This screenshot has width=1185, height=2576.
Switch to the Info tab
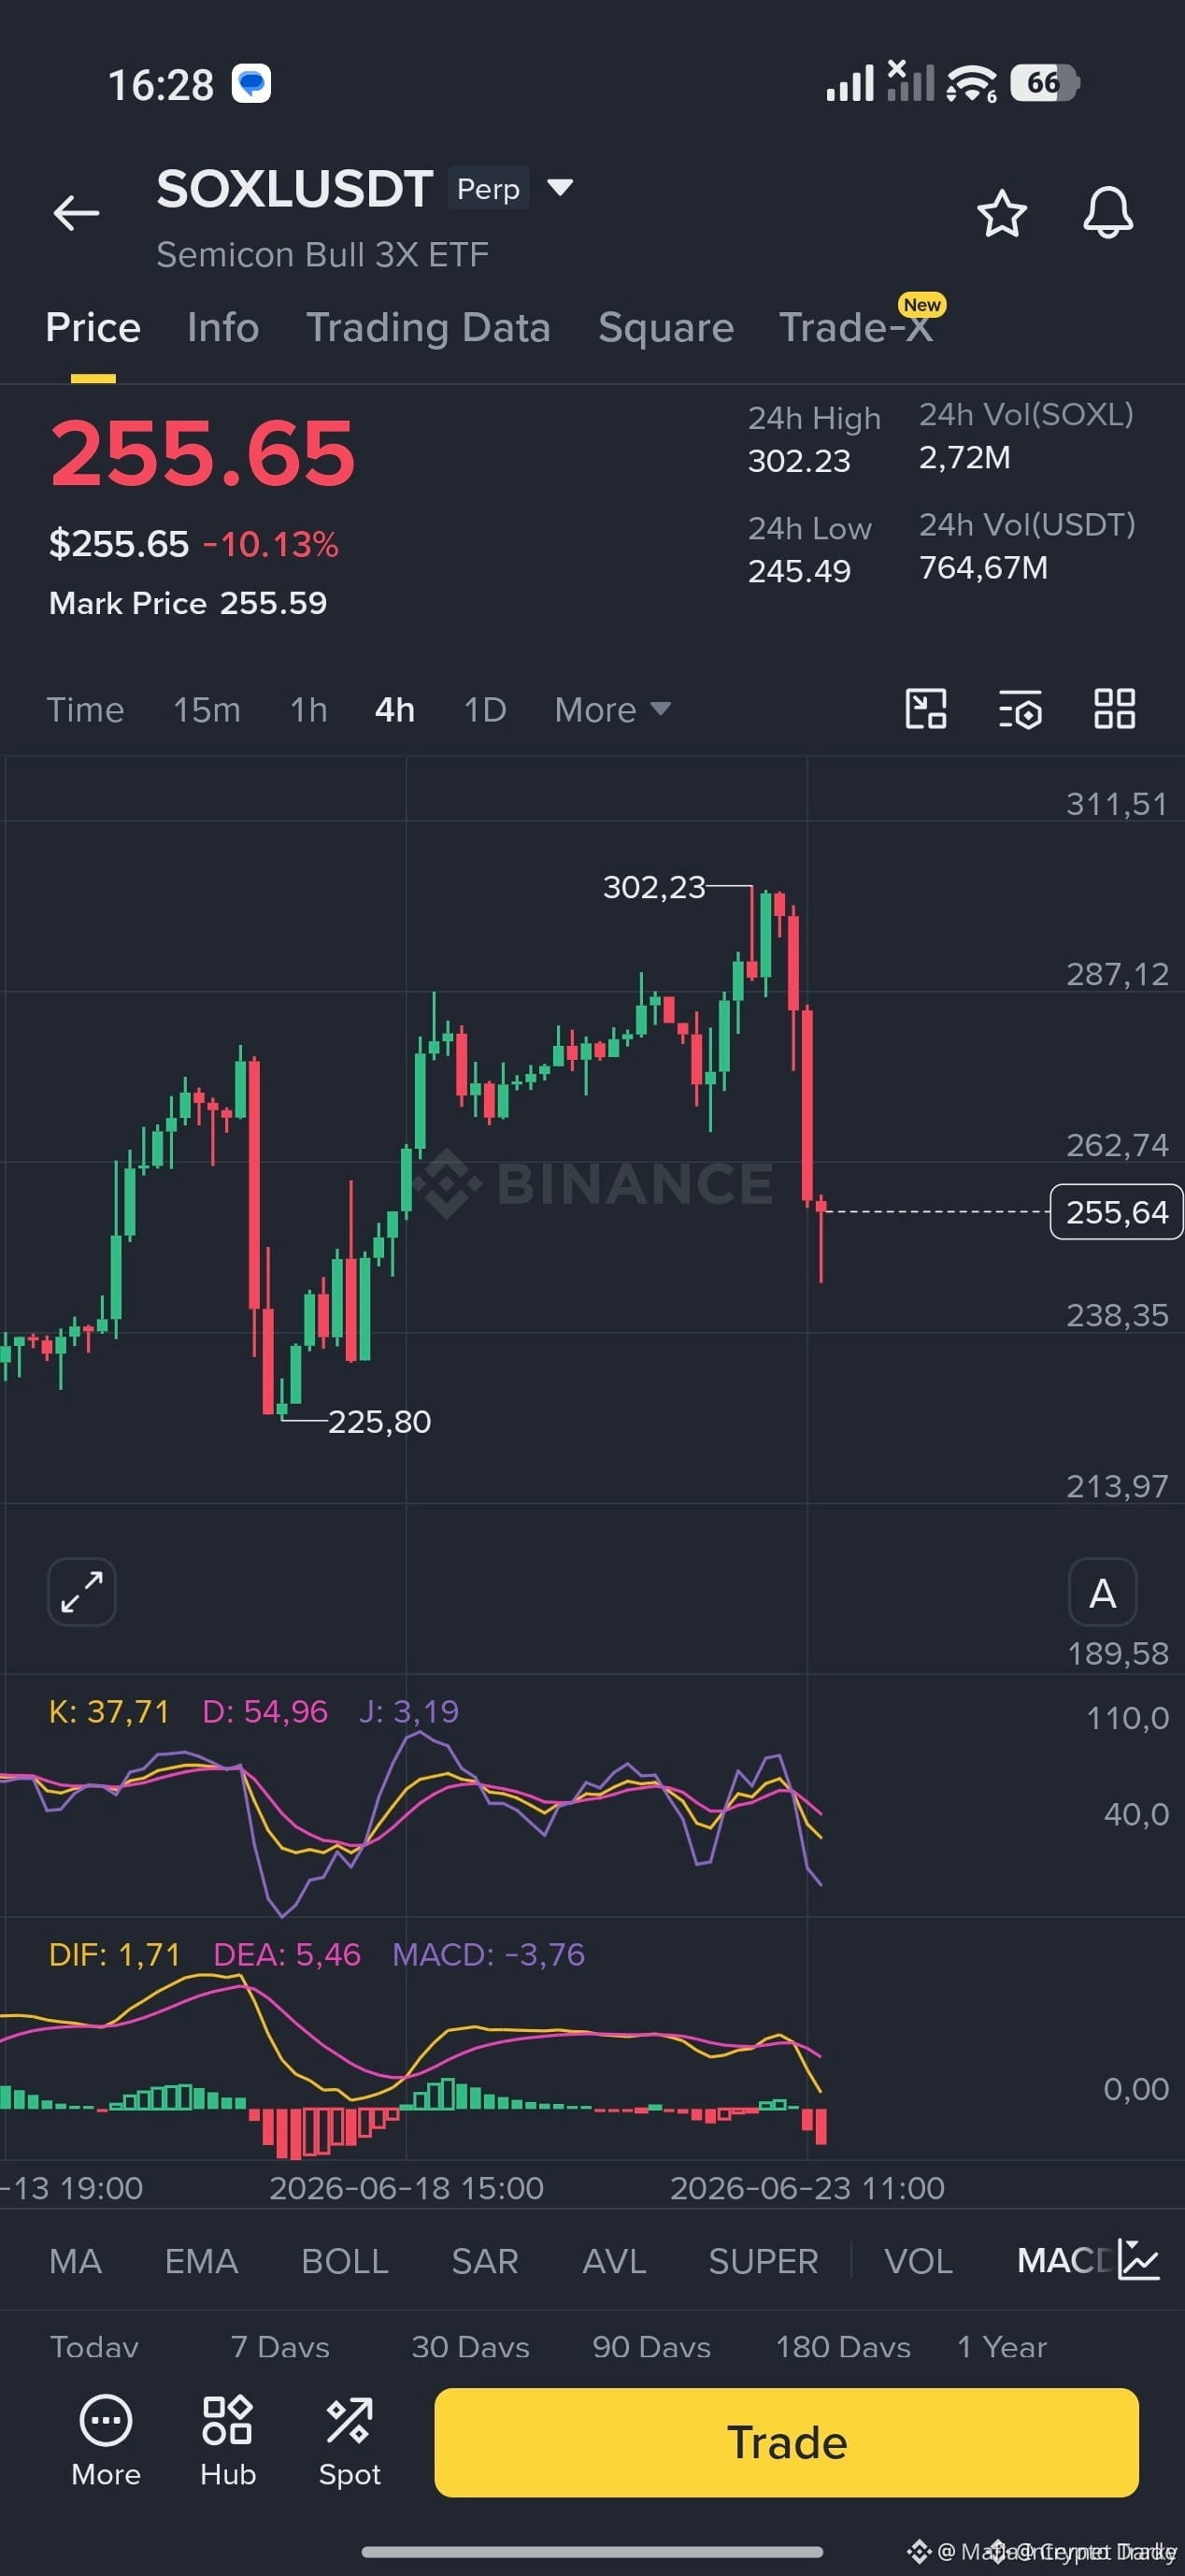click(223, 328)
